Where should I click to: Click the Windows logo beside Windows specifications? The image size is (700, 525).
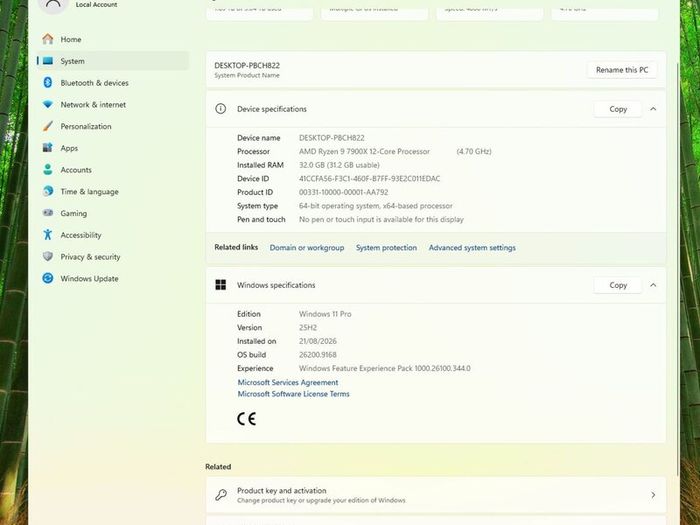tap(221, 285)
